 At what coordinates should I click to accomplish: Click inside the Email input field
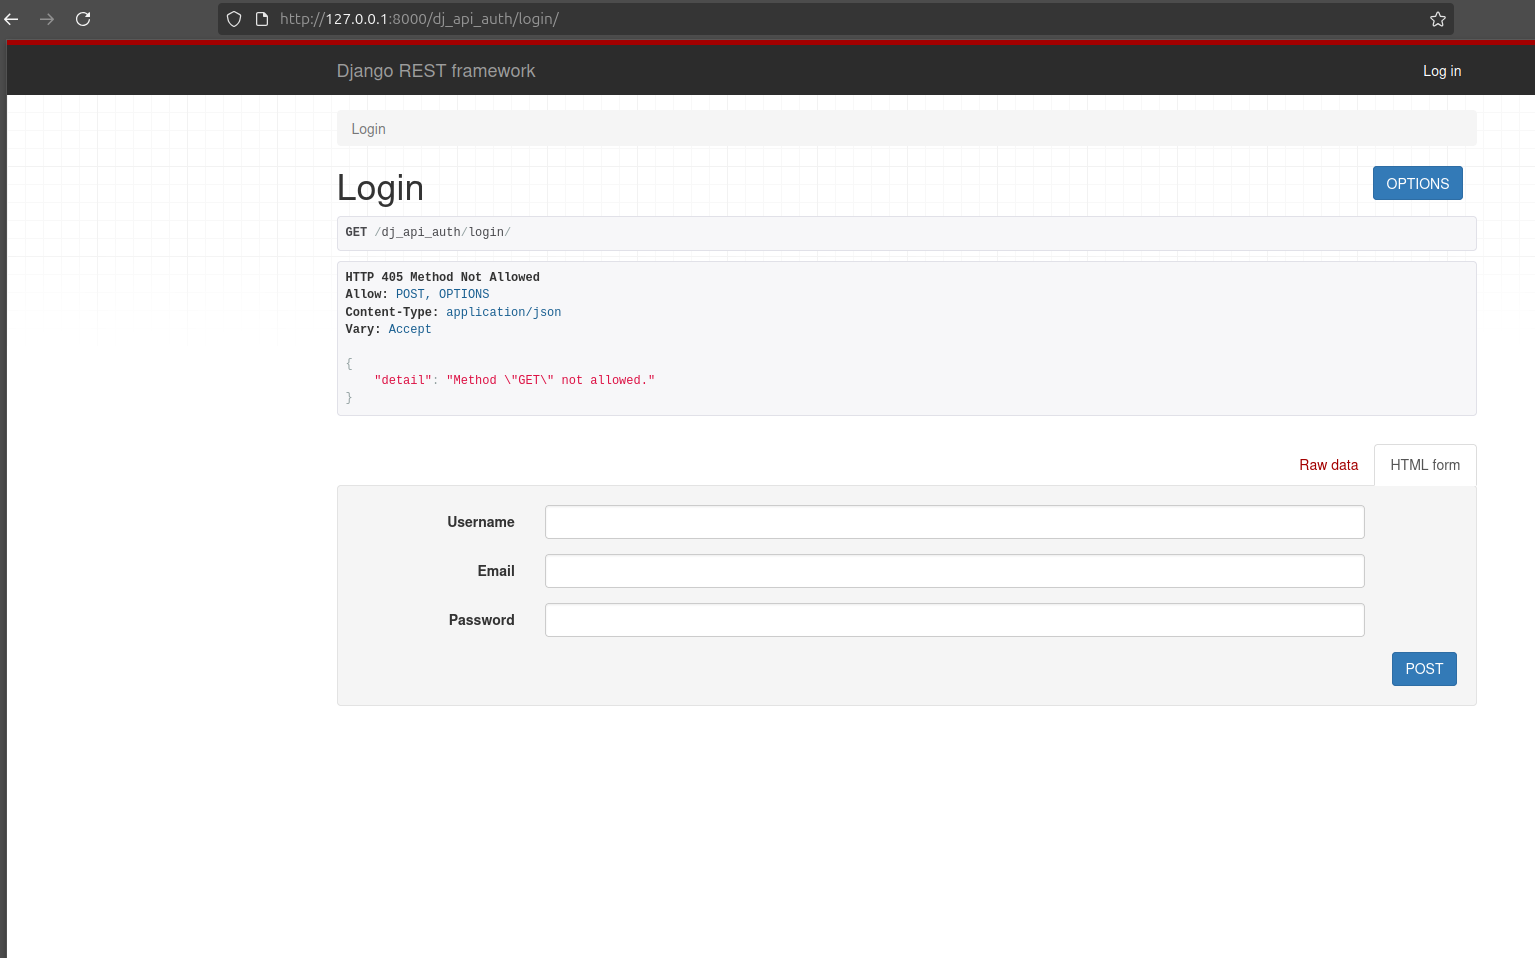point(953,570)
